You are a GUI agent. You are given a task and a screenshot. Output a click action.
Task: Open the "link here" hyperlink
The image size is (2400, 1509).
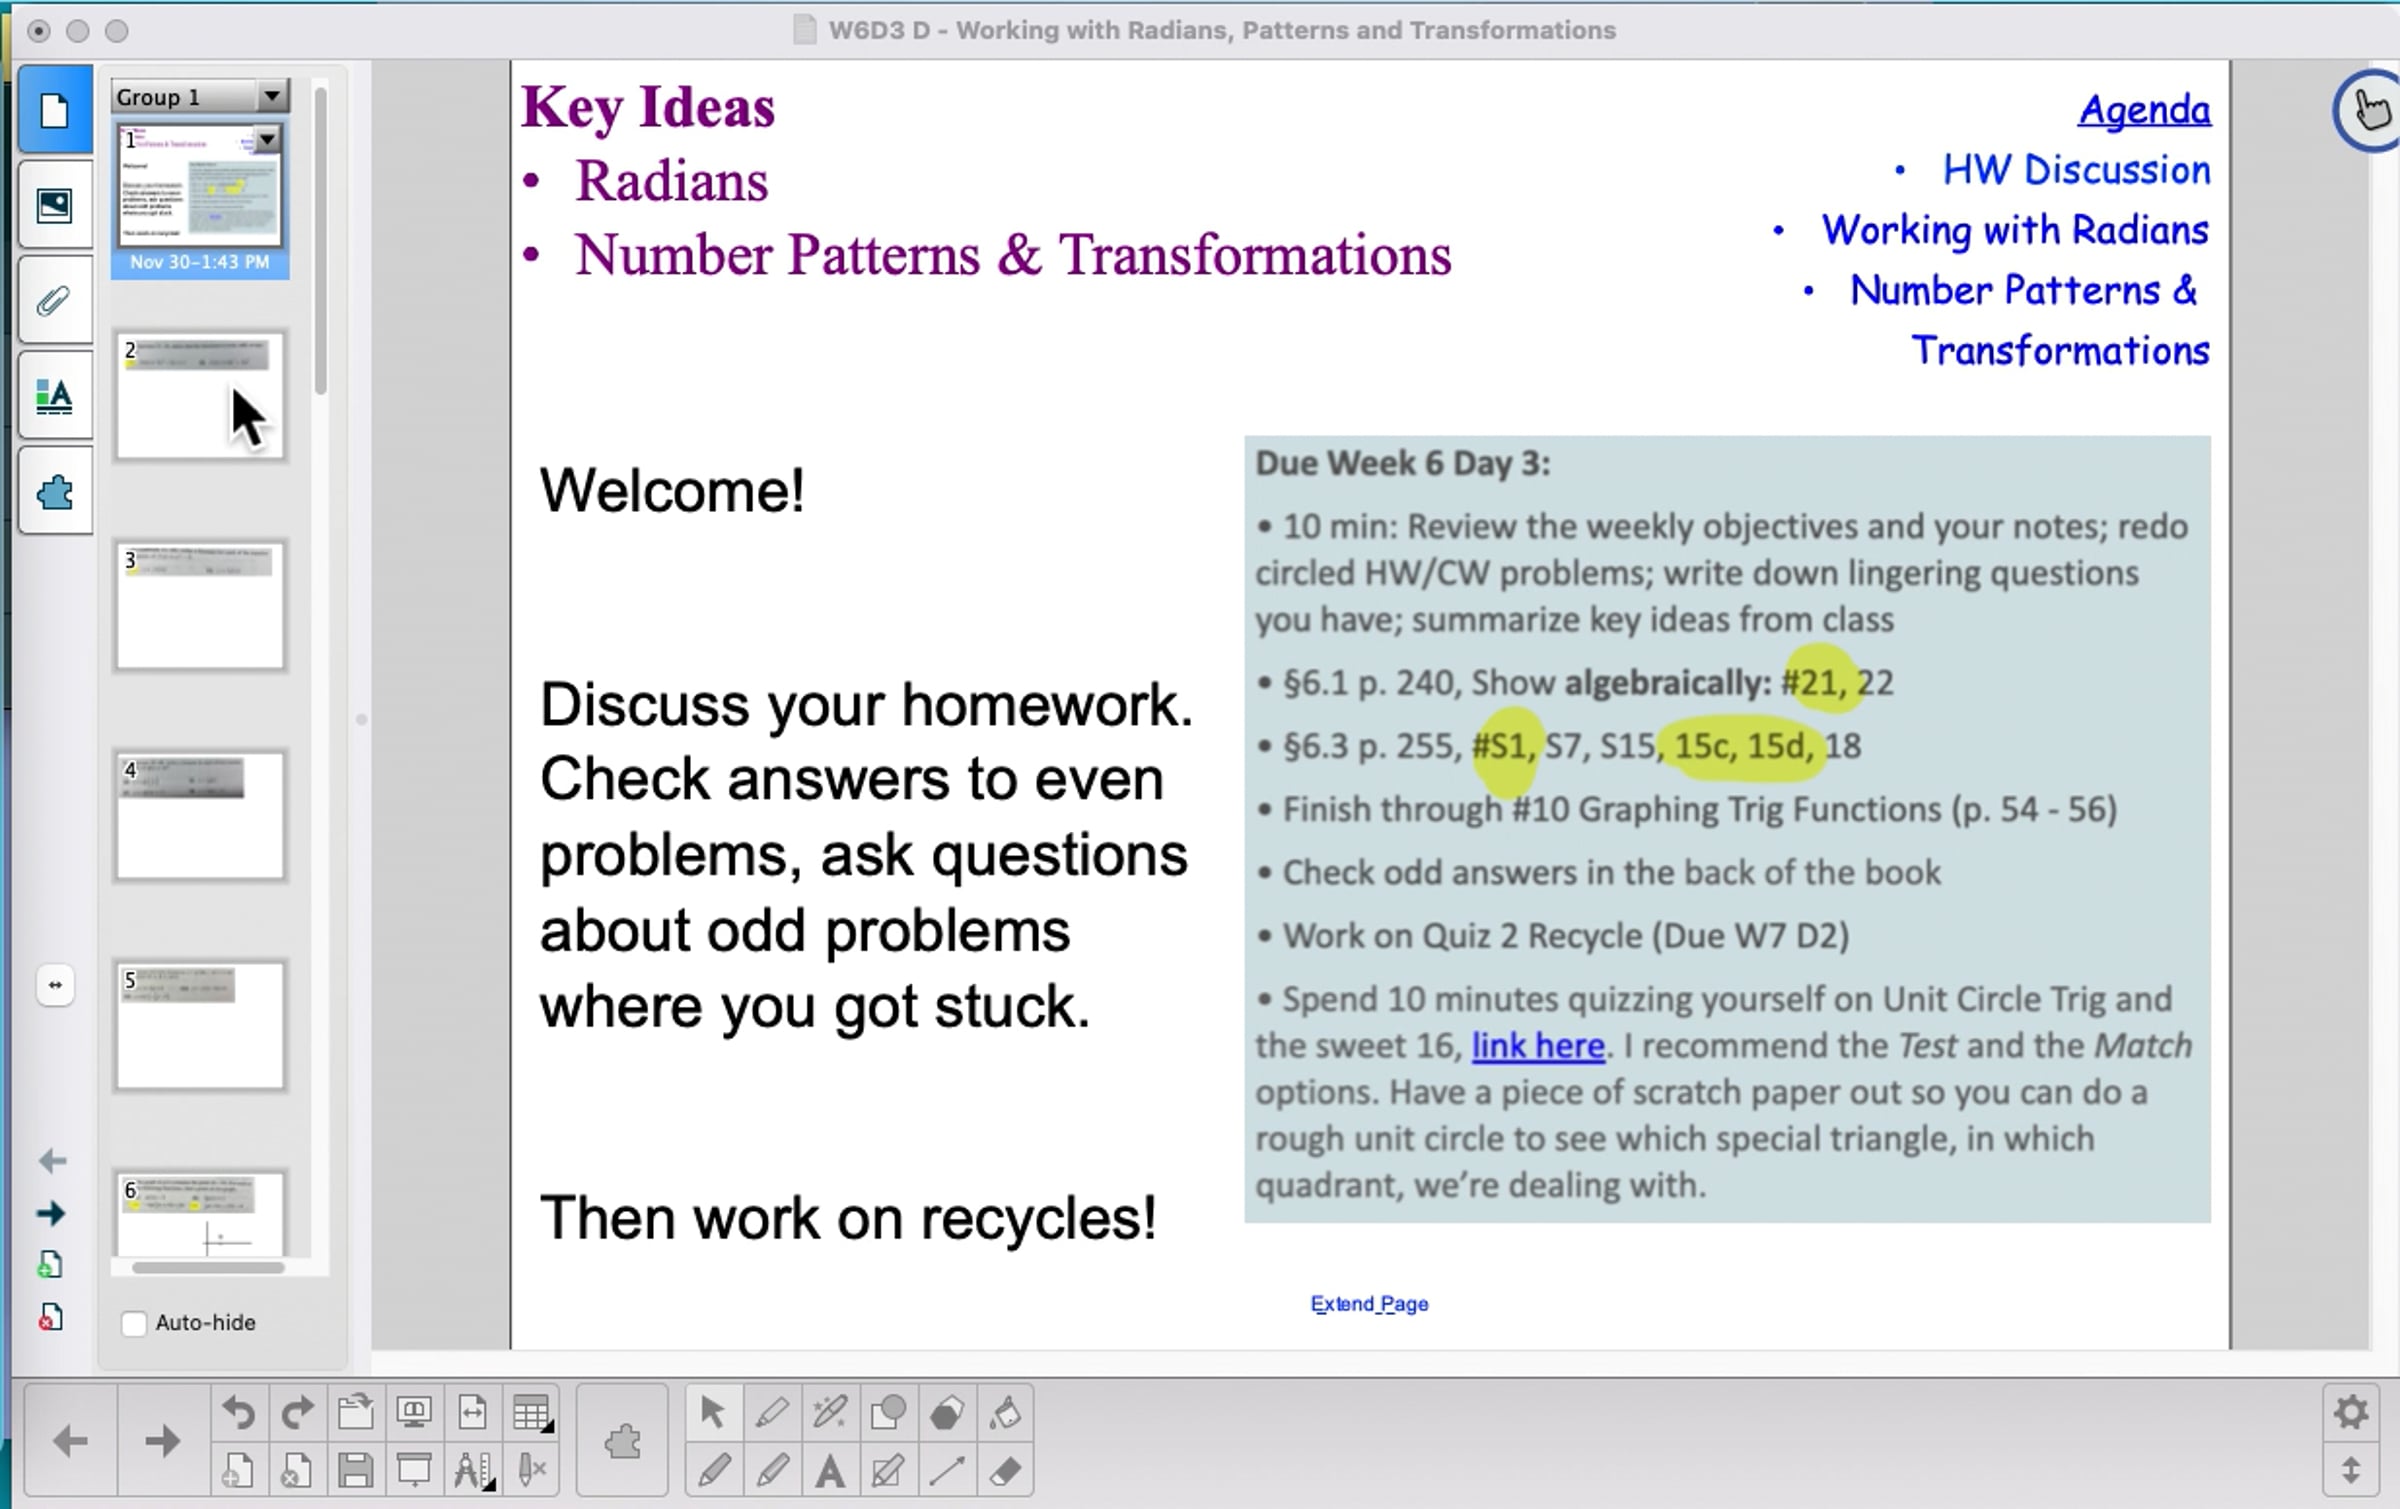[1538, 1046]
